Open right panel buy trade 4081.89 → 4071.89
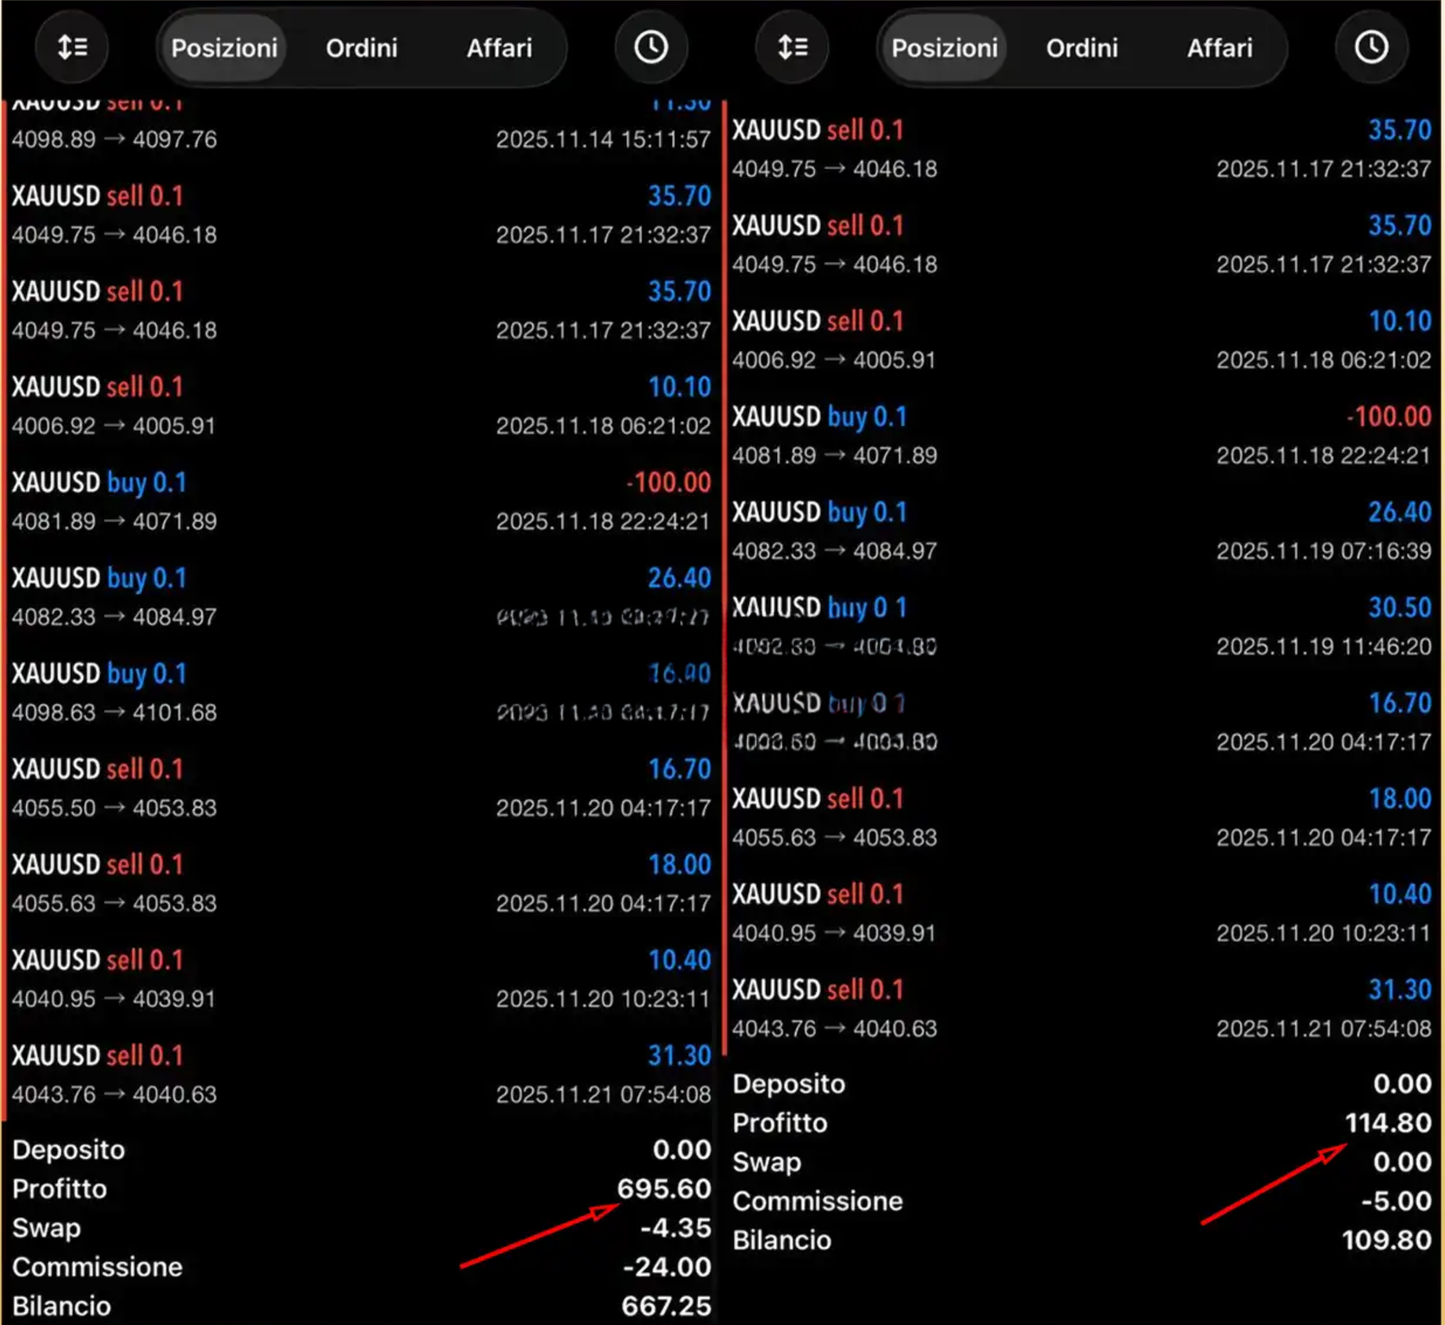 1081,435
